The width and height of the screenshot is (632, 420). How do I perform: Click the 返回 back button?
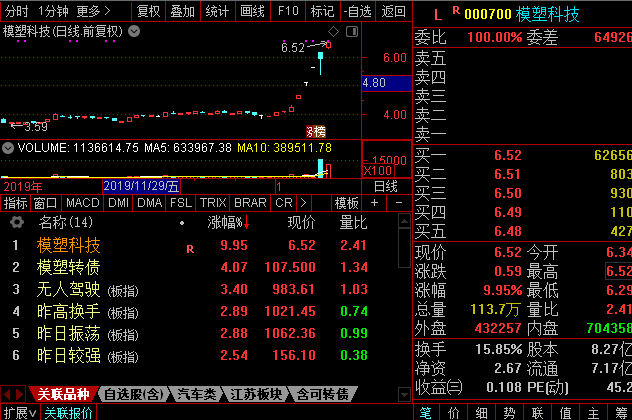click(393, 11)
